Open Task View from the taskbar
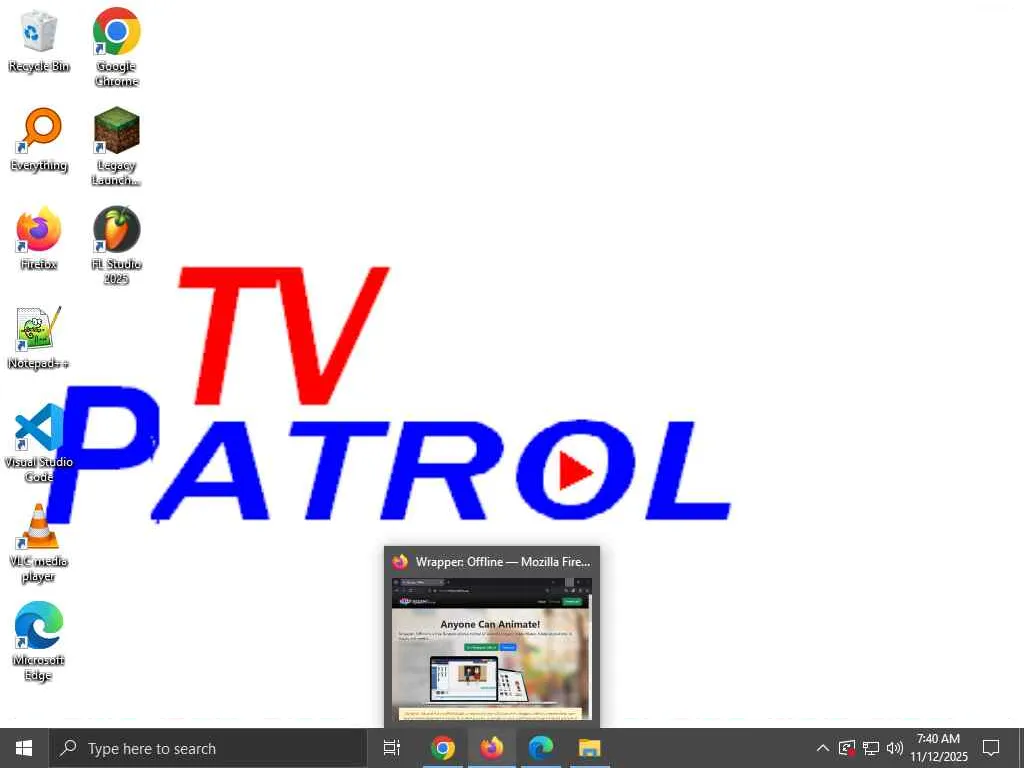Screen dimensions: 1024x768 [392, 748]
